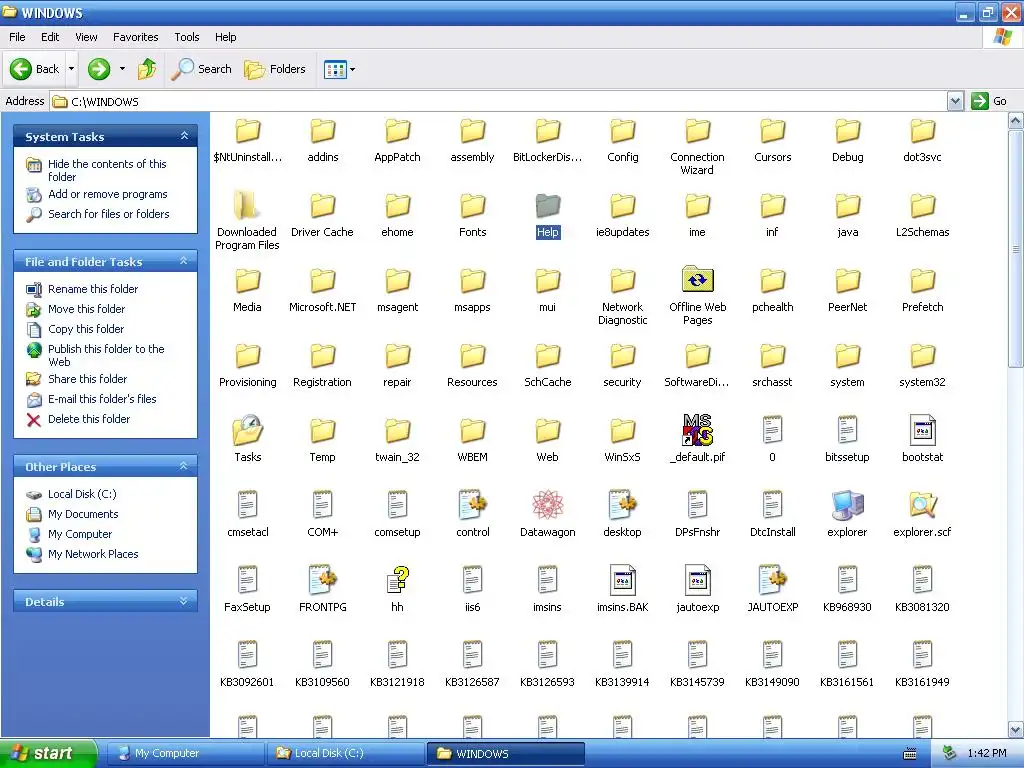Select the Microsoft.NET folder

[x=323, y=281]
